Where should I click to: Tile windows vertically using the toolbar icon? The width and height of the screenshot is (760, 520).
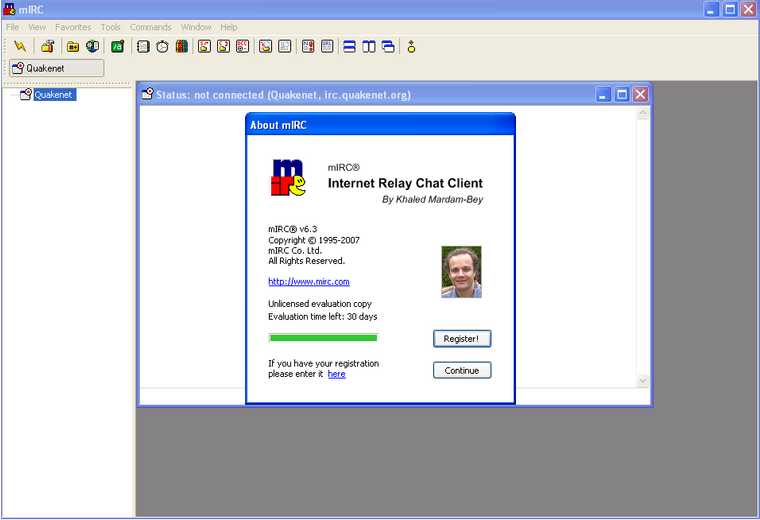point(369,47)
